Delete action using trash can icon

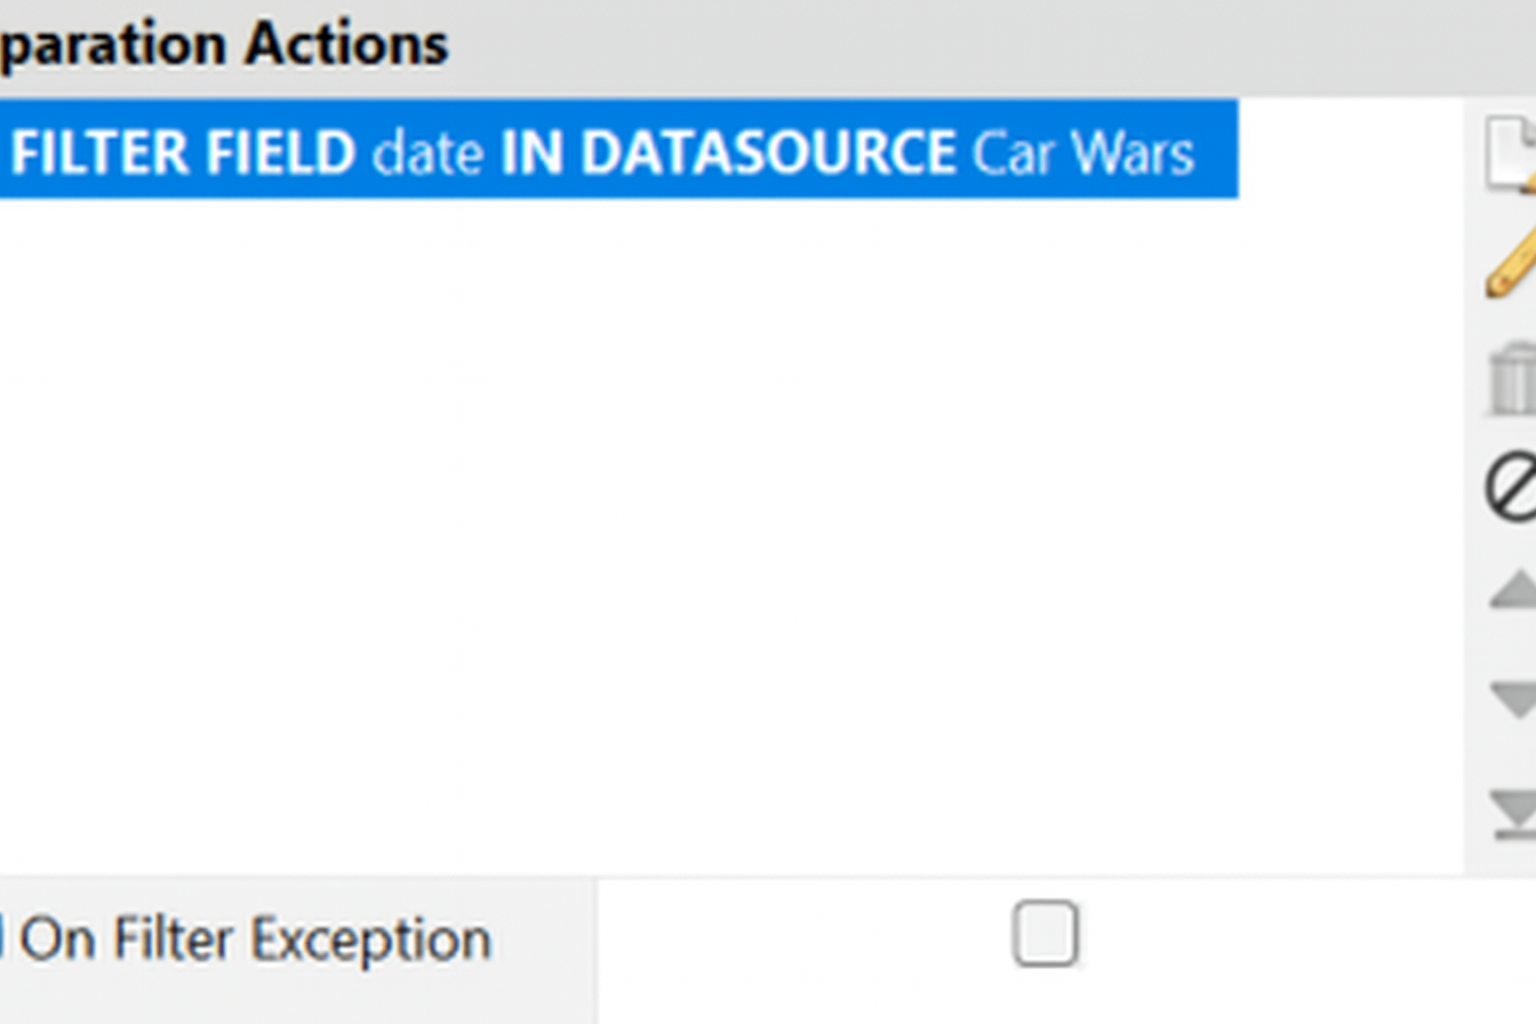pos(1513,379)
